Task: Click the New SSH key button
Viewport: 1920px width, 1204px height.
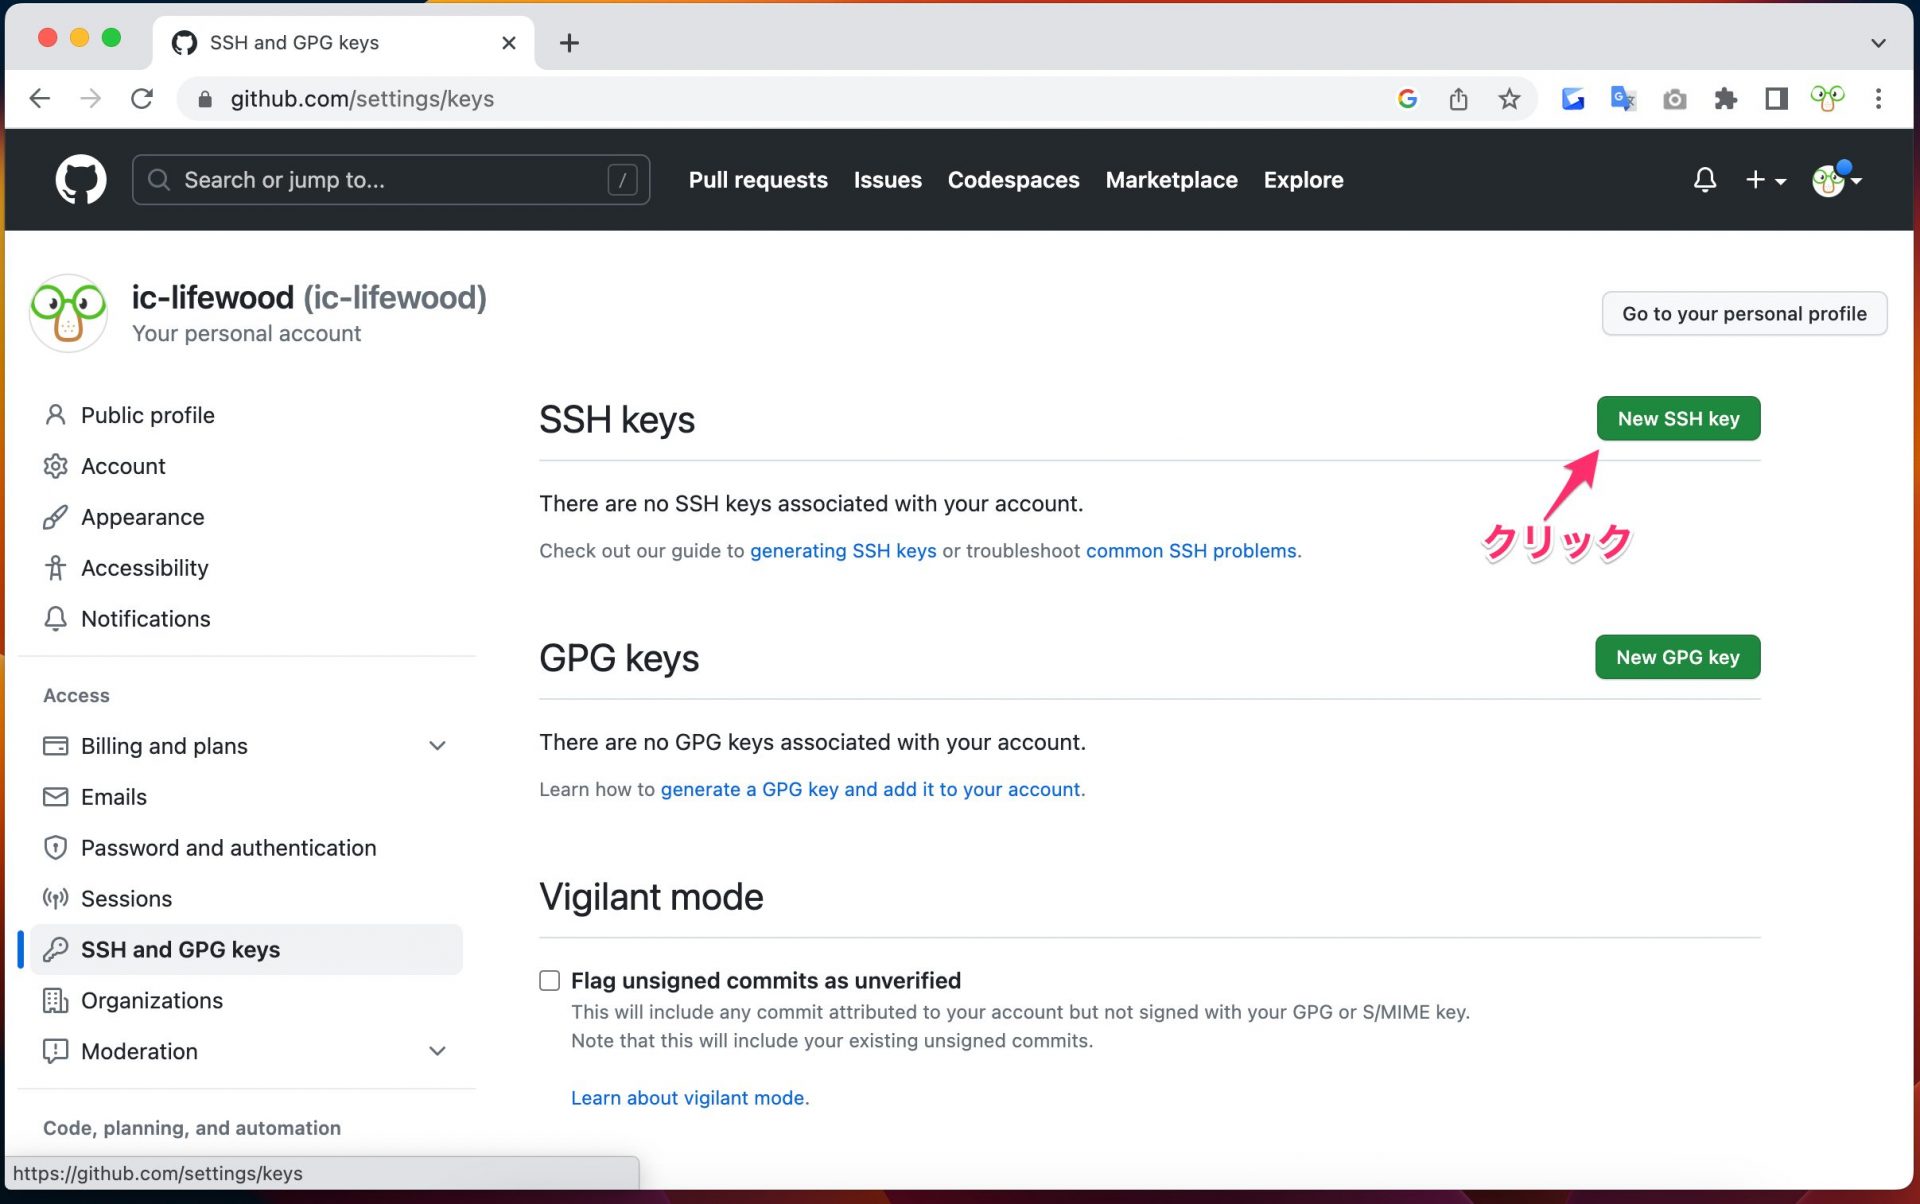Action: 1677,419
